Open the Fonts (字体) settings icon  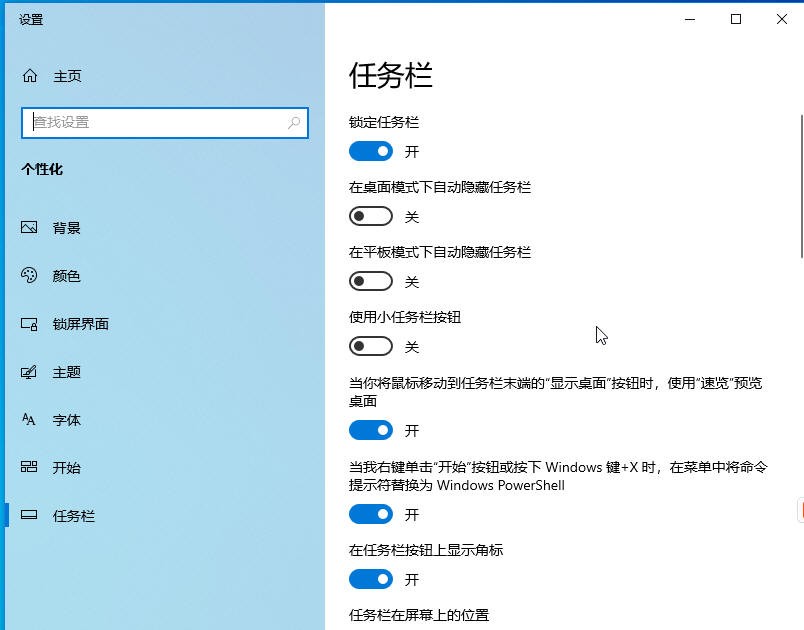29,420
